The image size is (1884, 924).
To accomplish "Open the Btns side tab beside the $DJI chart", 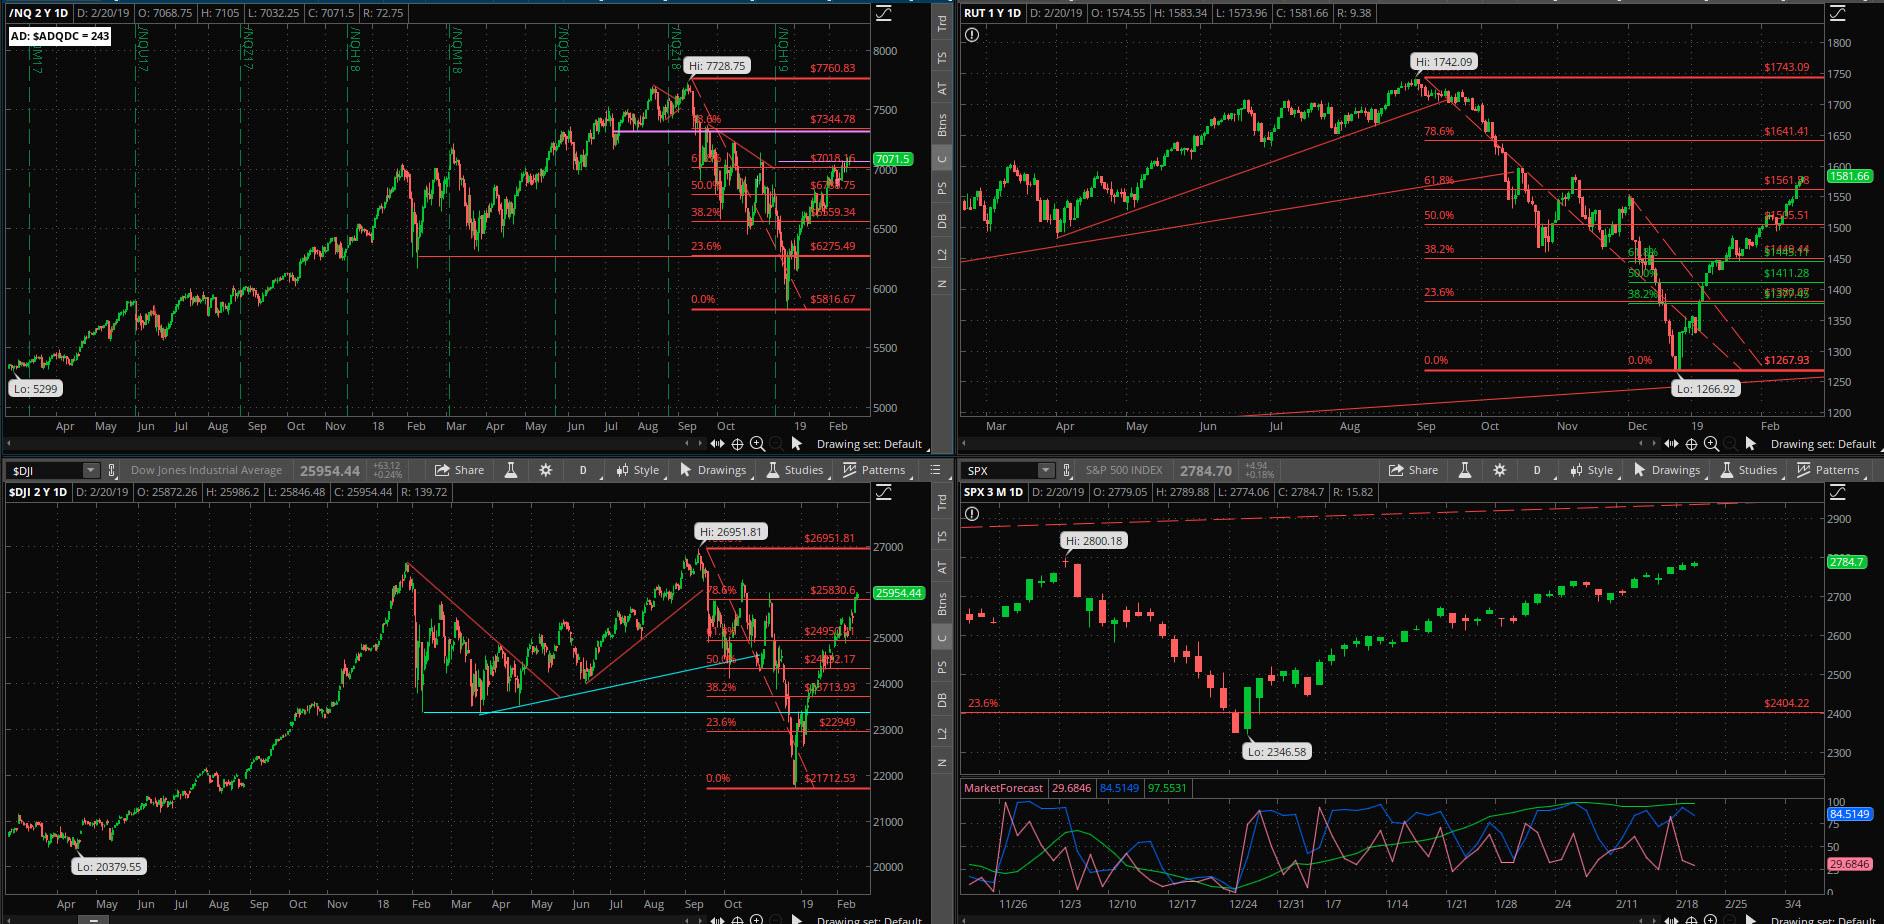I will (x=942, y=604).
